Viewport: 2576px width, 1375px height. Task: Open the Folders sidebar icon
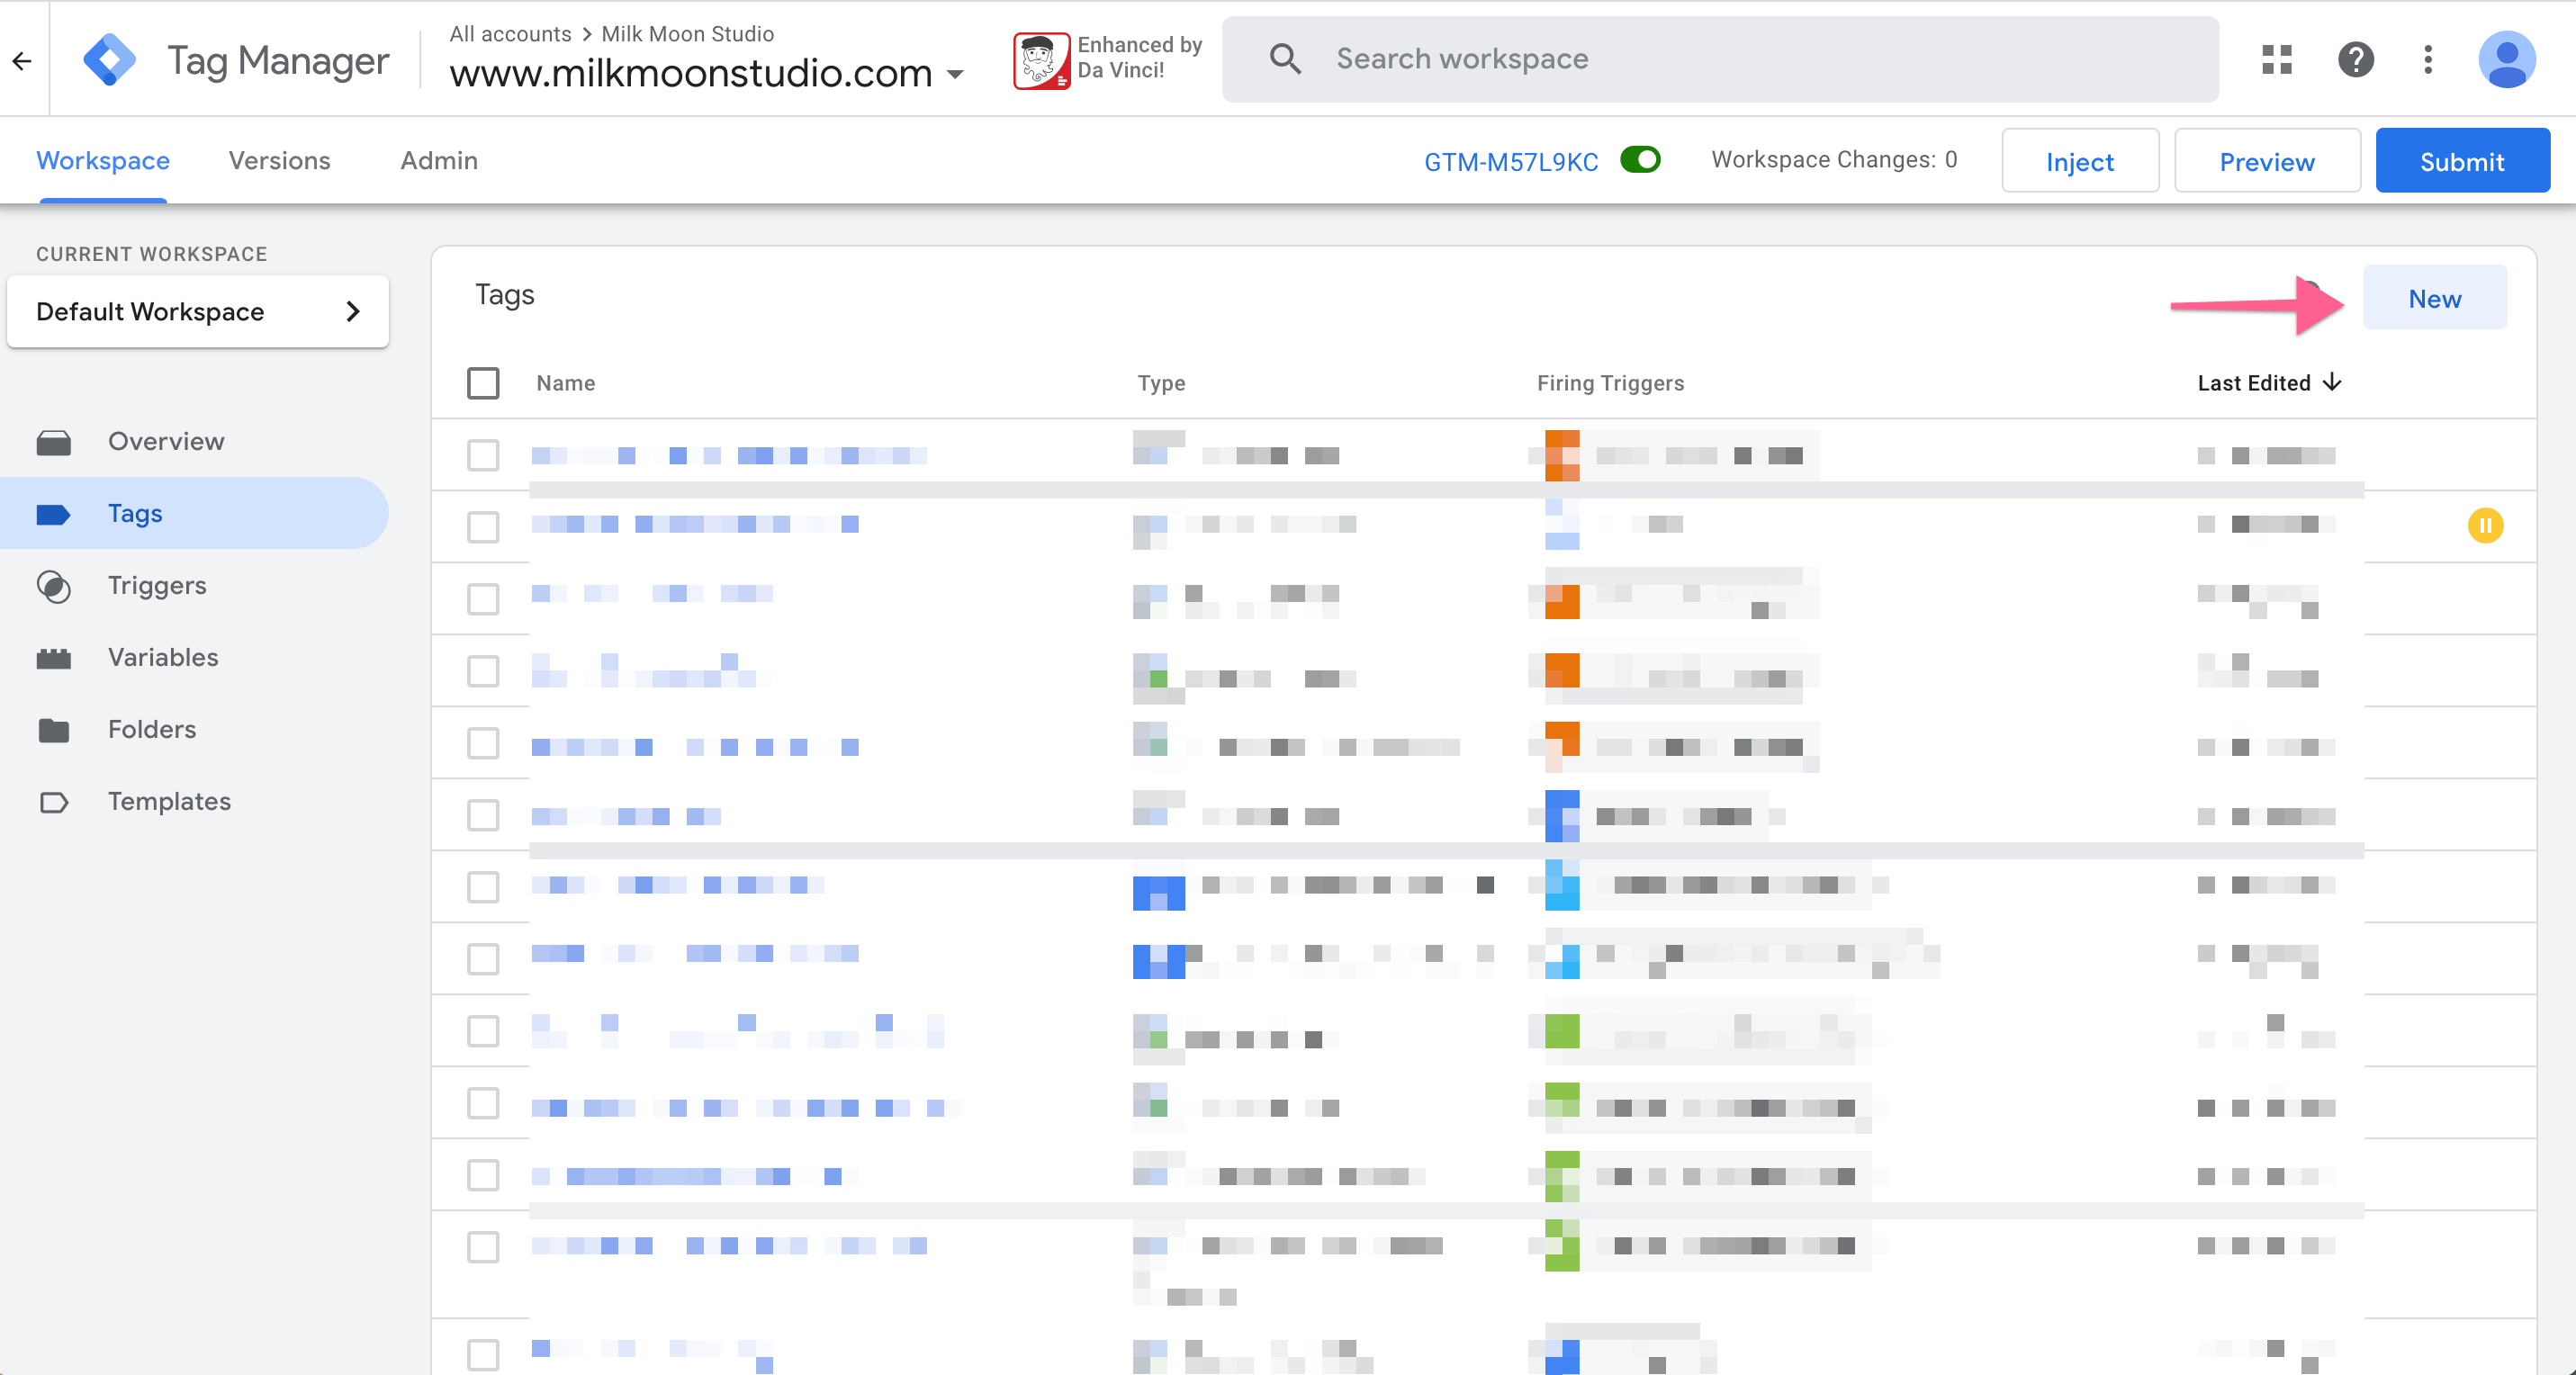[x=54, y=729]
